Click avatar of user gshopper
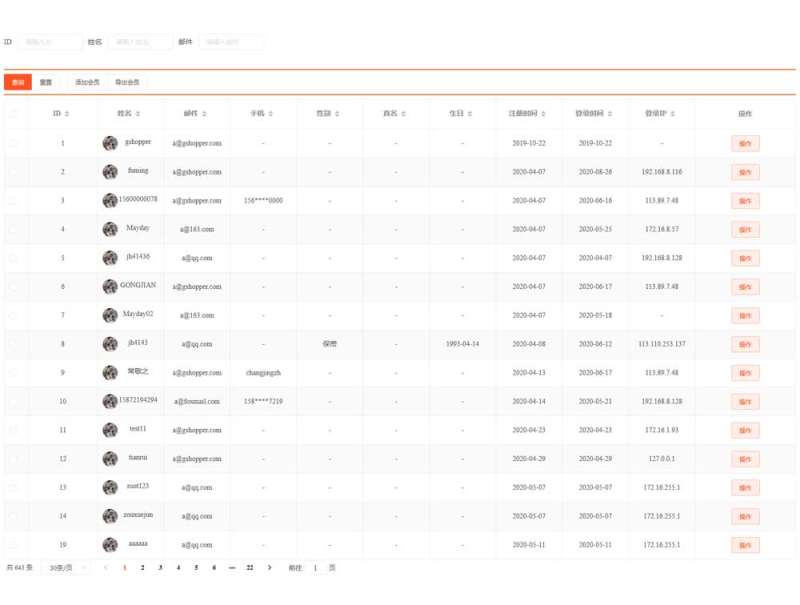Viewport: 800px width, 605px height. pyautogui.click(x=110, y=143)
